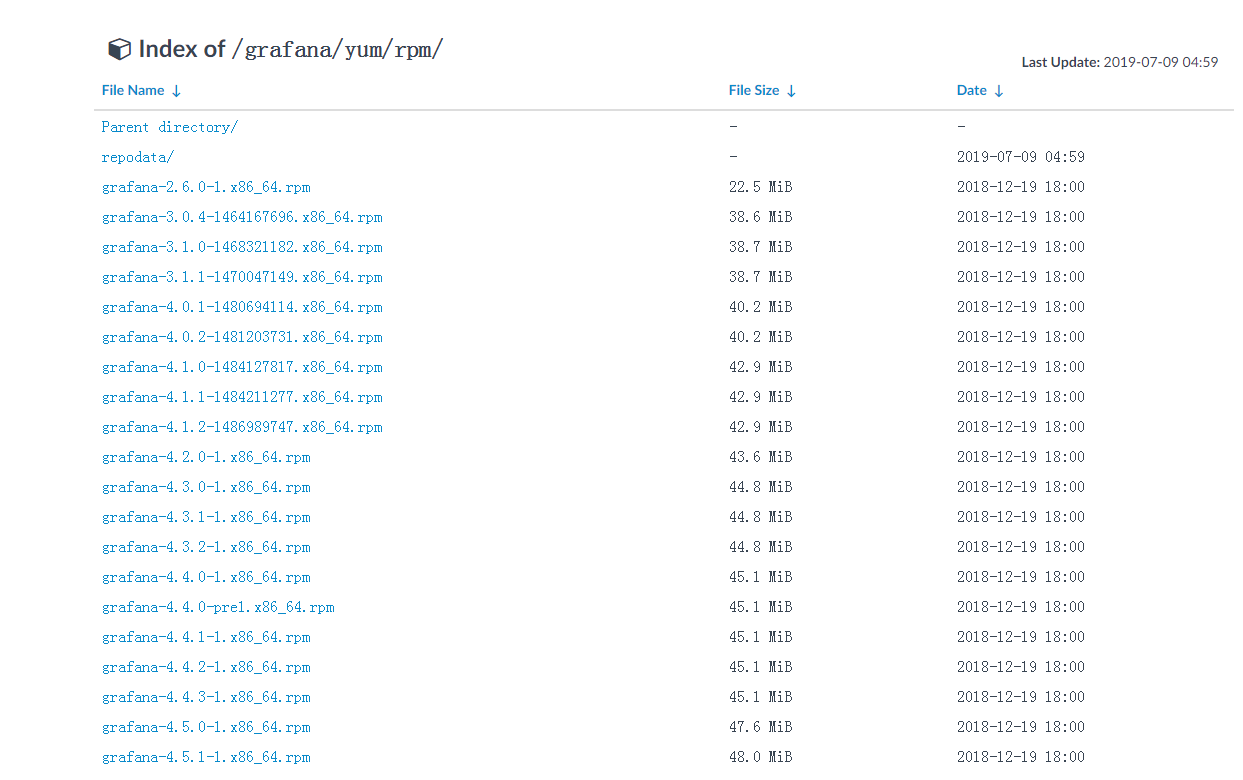The image size is (1243, 780).
Task: Click the Last Update timestamp 2019-07-09 04:59
Action: [x=1160, y=62]
